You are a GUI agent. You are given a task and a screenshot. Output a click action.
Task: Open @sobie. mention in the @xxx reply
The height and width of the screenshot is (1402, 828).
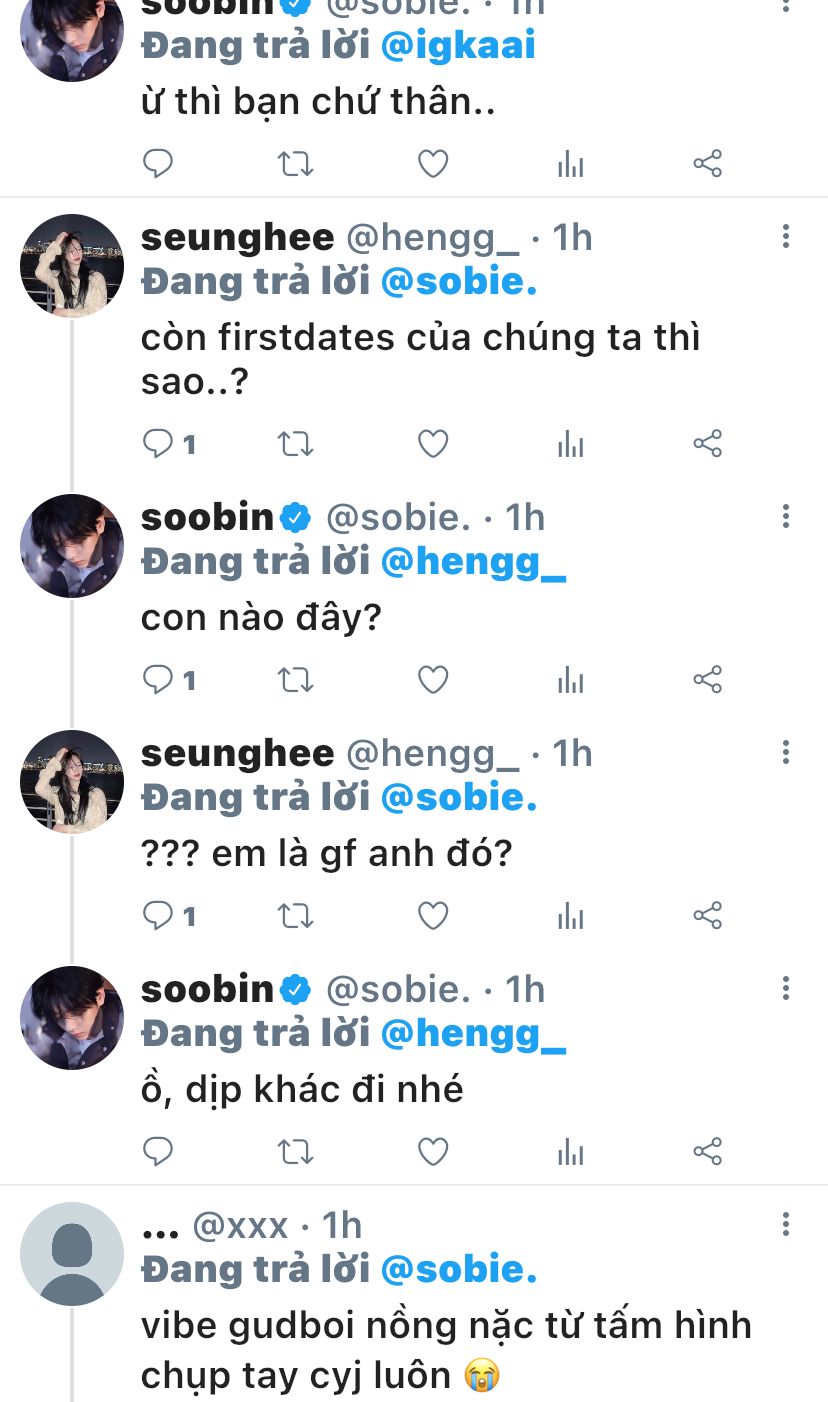[459, 1270]
